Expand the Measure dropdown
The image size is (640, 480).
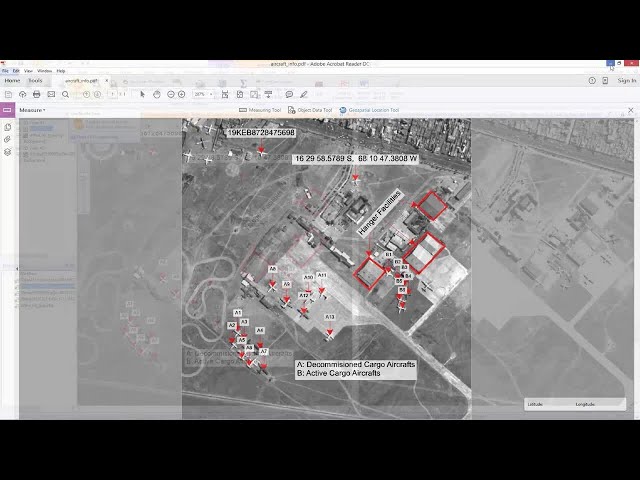pos(32,110)
